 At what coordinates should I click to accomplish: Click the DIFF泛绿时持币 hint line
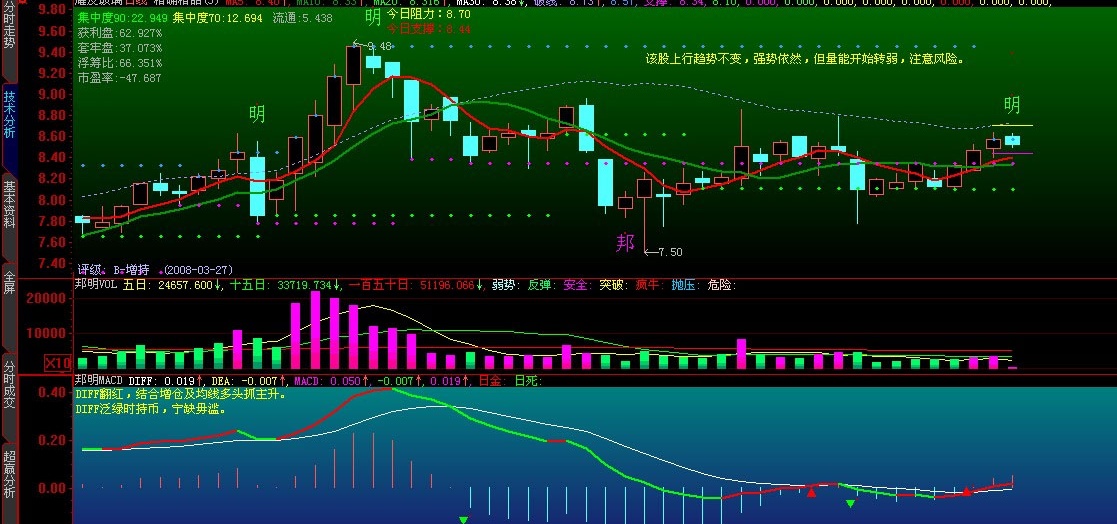tap(151, 409)
